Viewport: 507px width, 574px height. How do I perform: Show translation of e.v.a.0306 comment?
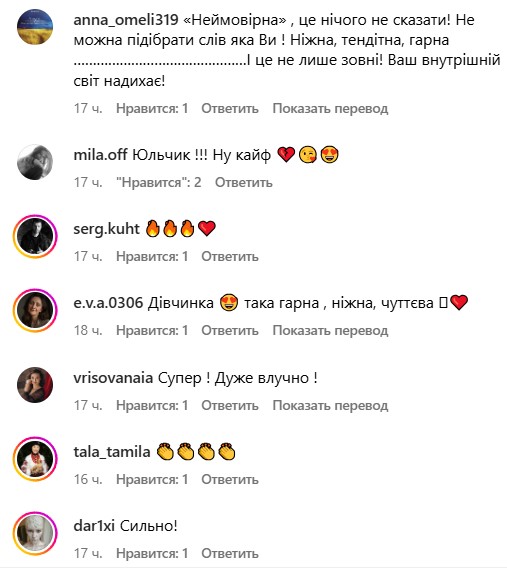tap(330, 331)
